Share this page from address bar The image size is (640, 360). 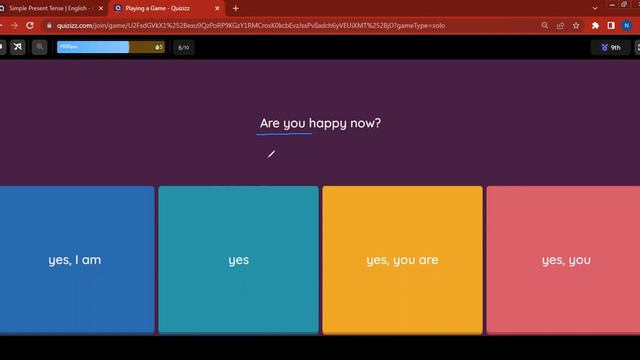(x=560, y=25)
